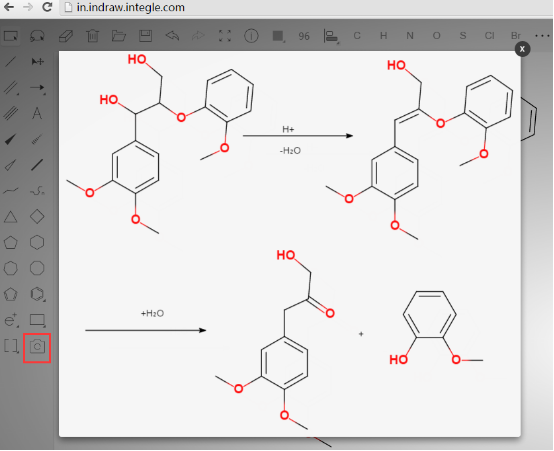Choose the benzene ring tool
The height and width of the screenshot is (451, 554).
pos(37,294)
